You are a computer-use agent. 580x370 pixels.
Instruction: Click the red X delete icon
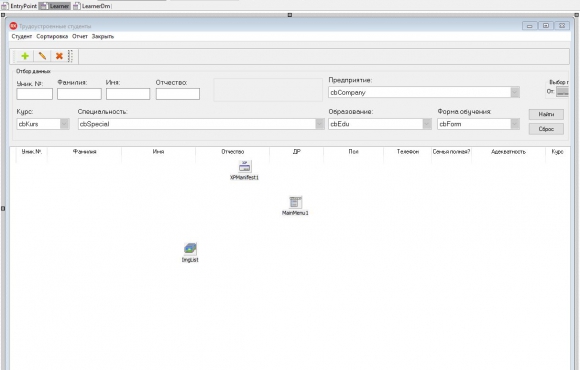(59, 56)
